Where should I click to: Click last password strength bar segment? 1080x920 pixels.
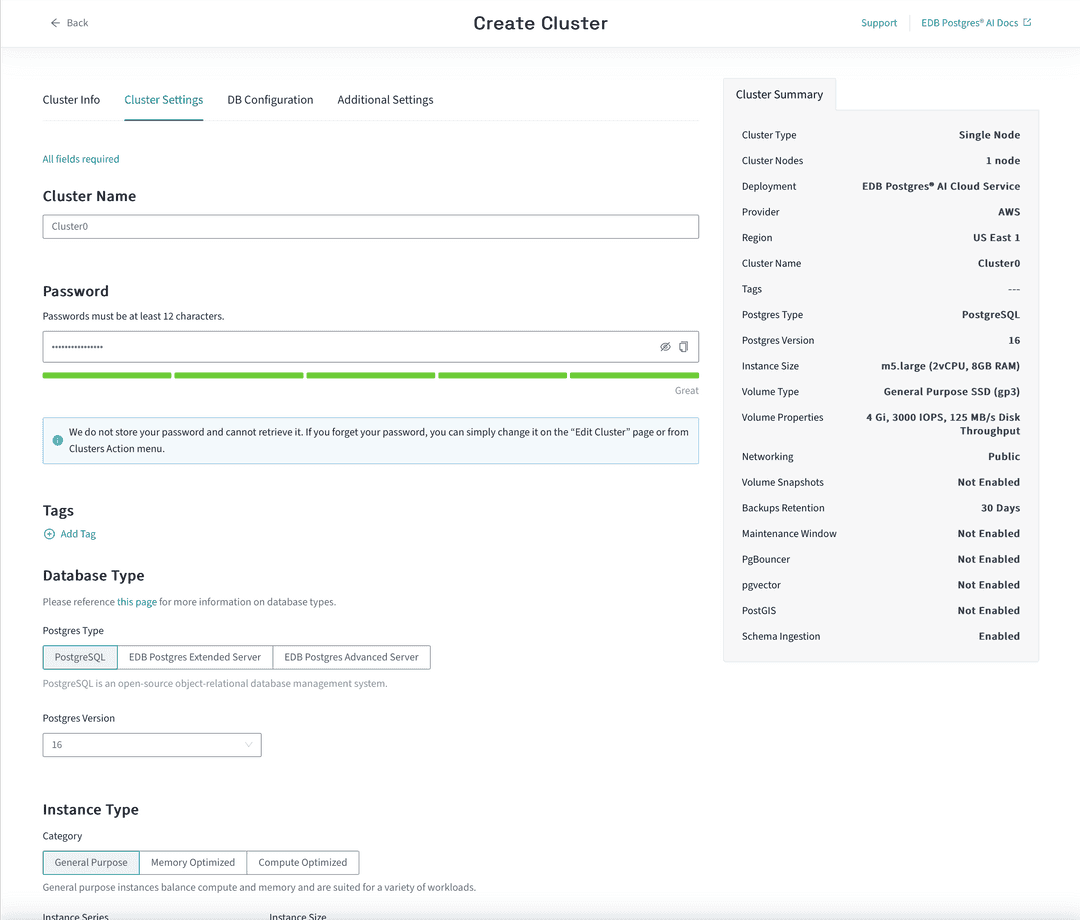tap(634, 375)
